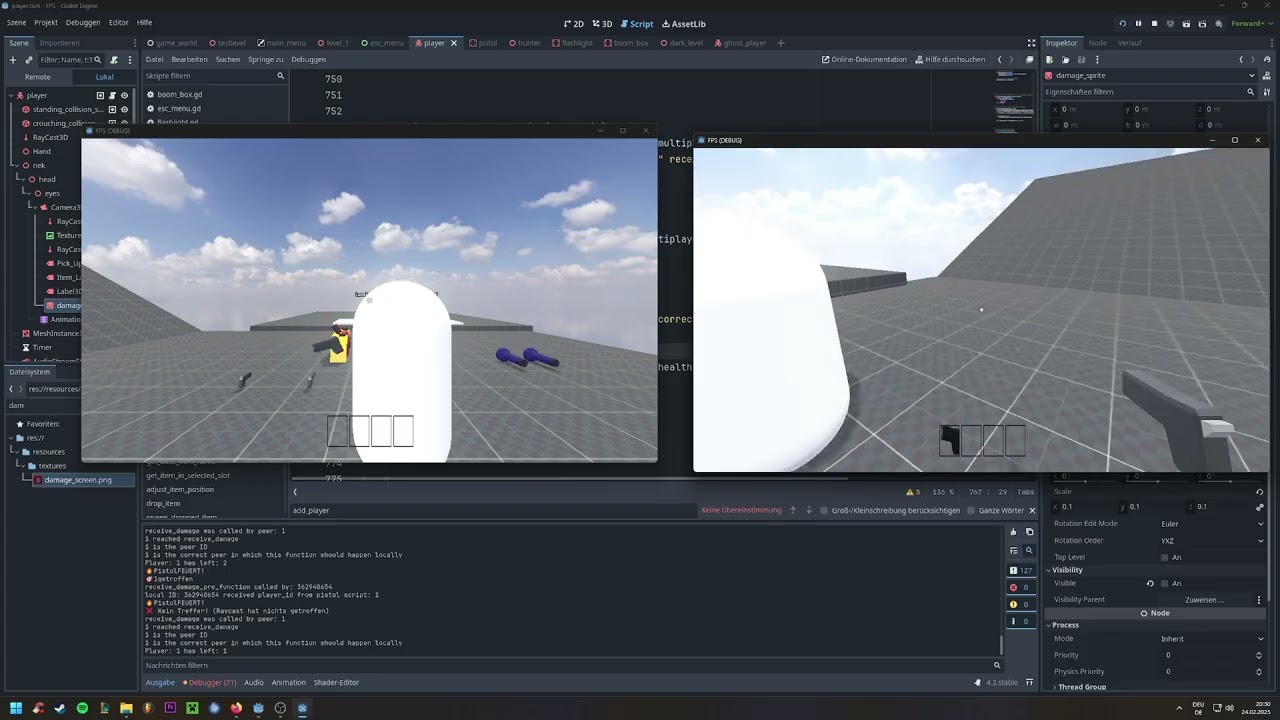
Task: Toggle collapse duplicate messages in output
Action: tap(1013, 550)
